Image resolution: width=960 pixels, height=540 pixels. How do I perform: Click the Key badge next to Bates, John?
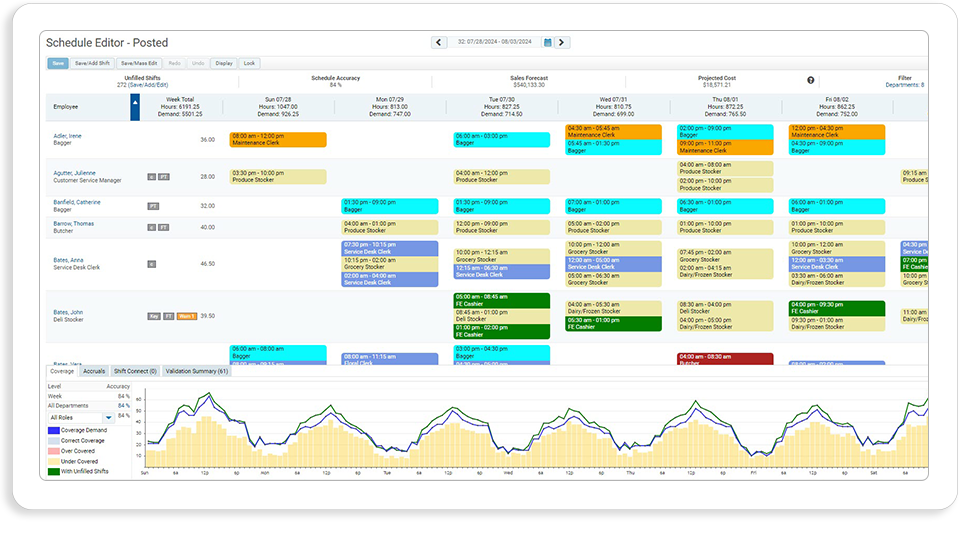point(154,317)
